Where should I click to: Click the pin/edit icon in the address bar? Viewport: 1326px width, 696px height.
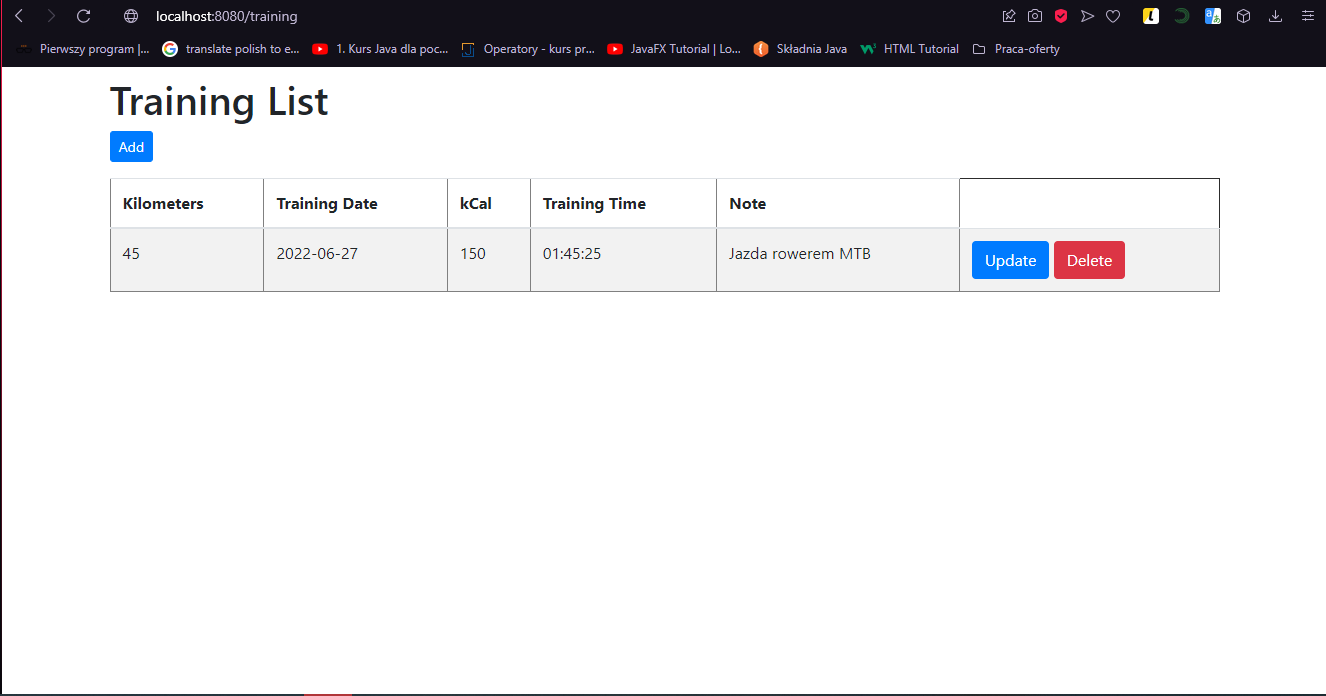pos(1009,16)
